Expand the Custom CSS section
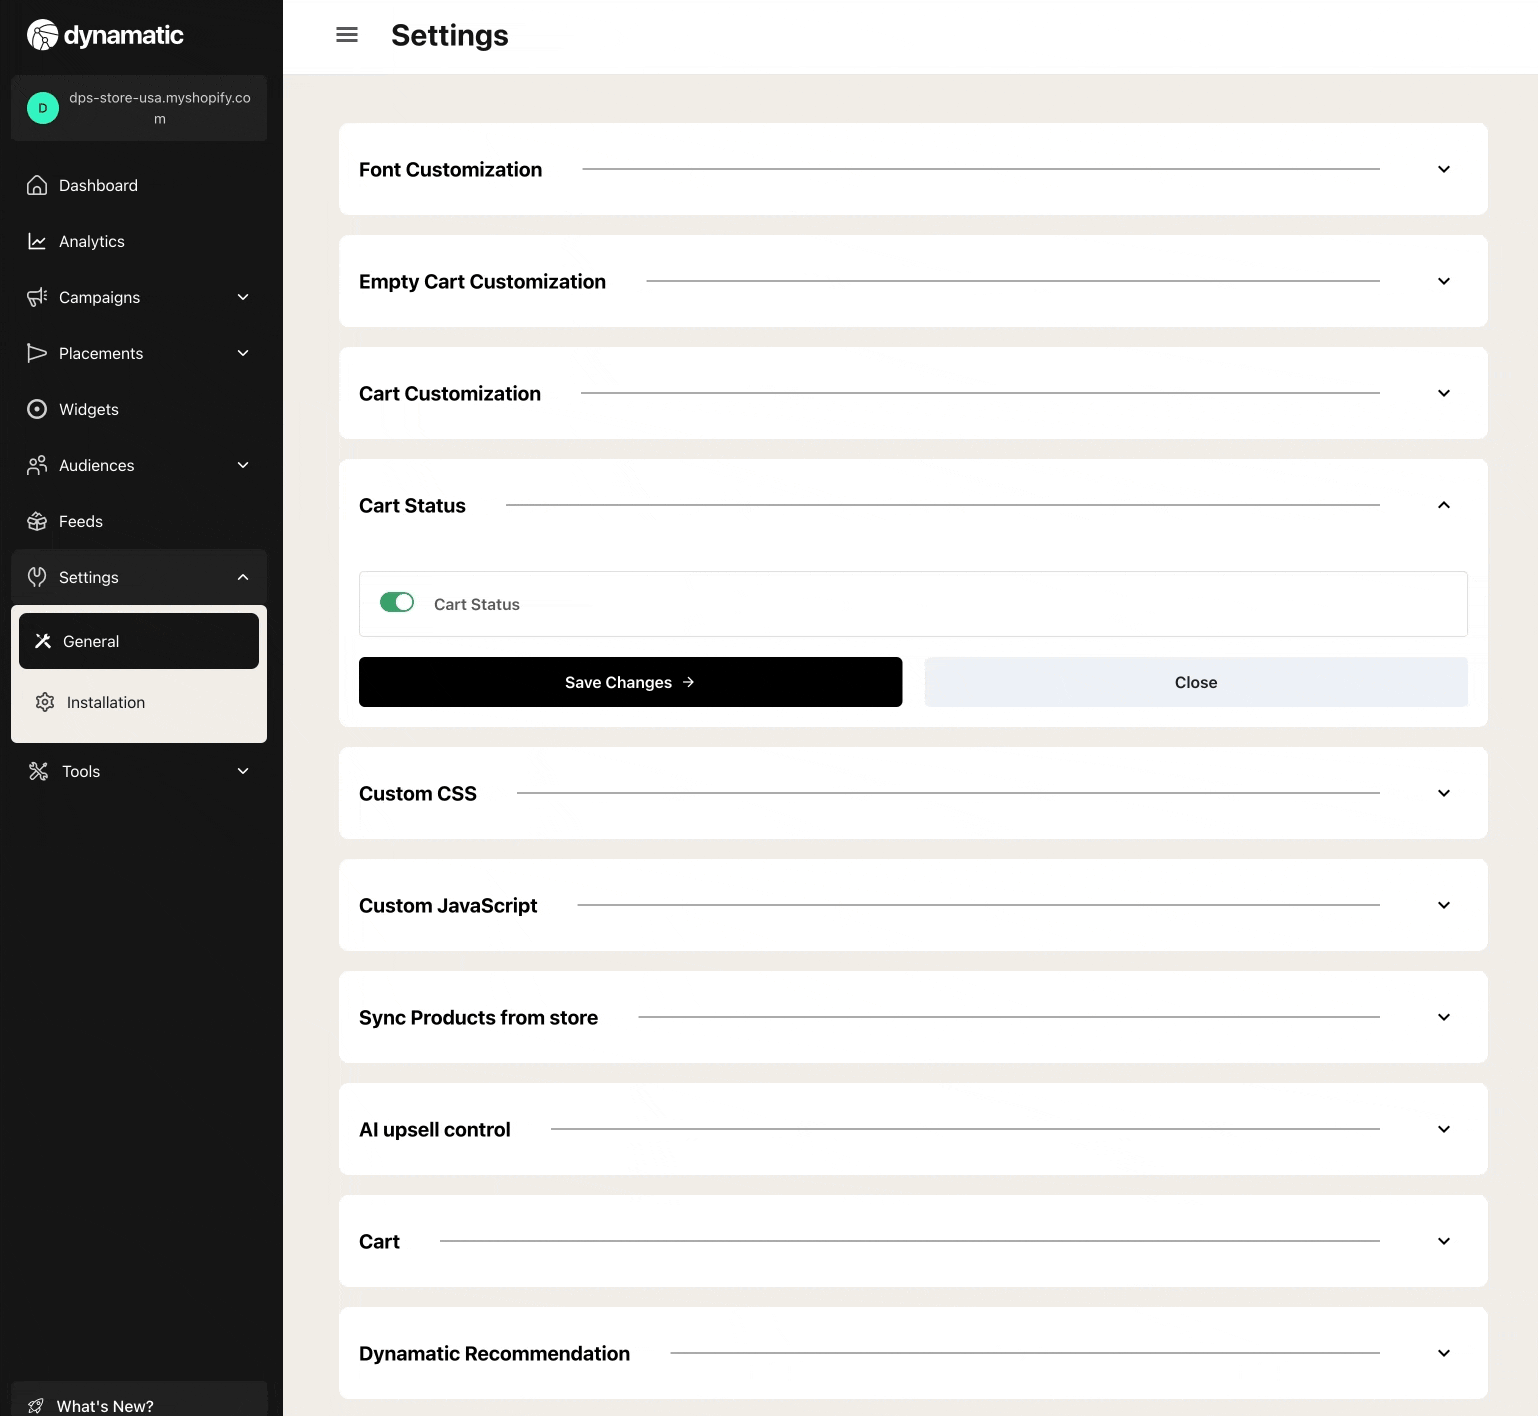 [x=1443, y=793]
